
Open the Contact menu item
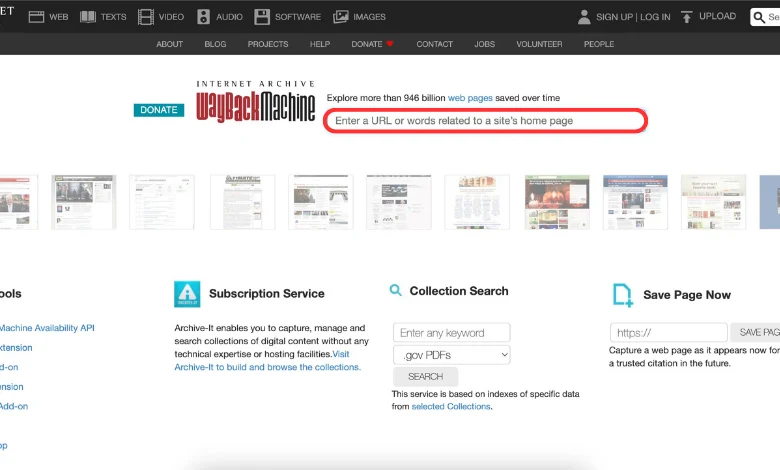pyautogui.click(x=435, y=44)
